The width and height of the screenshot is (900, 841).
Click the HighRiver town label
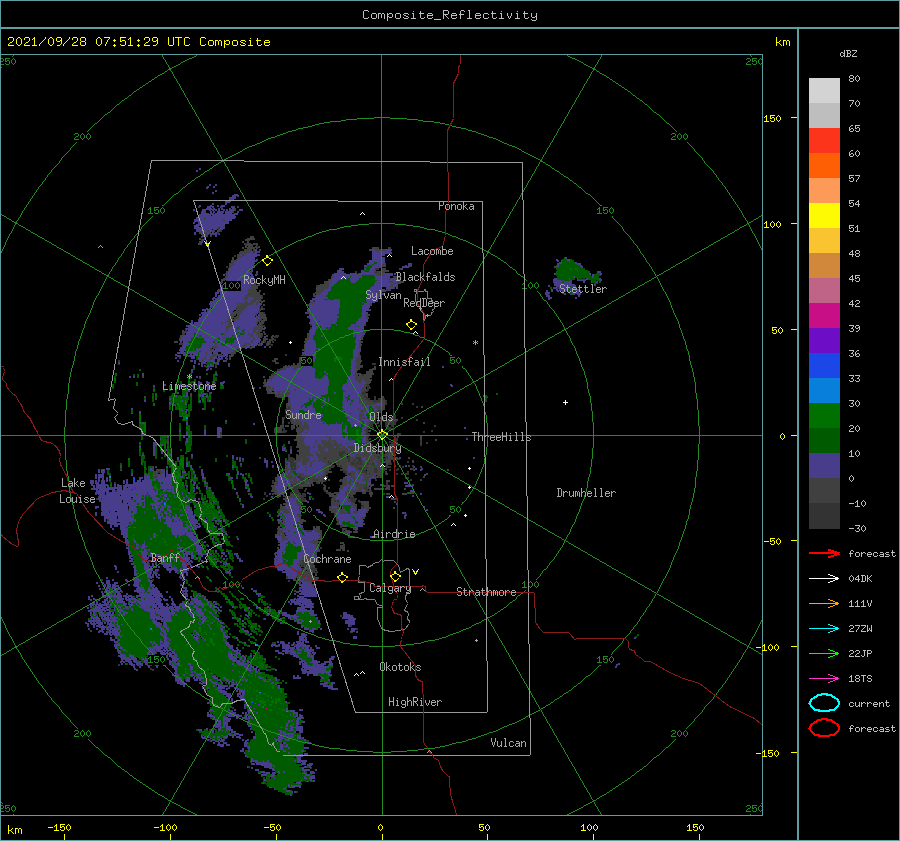(415, 702)
